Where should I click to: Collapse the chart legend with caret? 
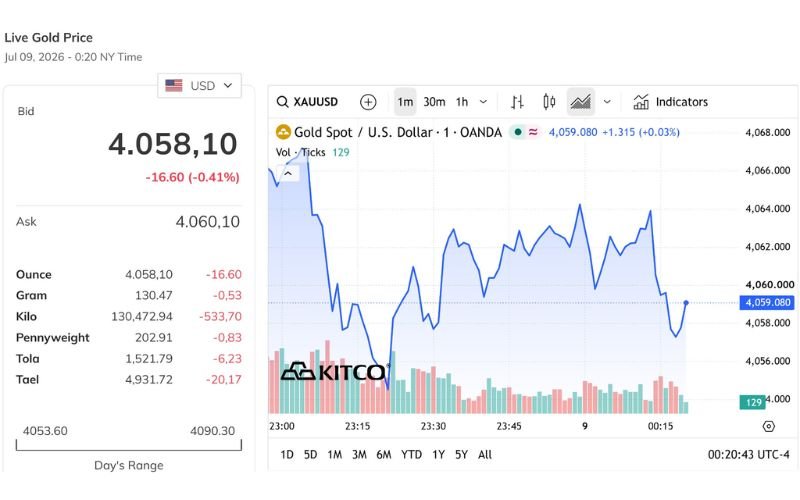288,173
